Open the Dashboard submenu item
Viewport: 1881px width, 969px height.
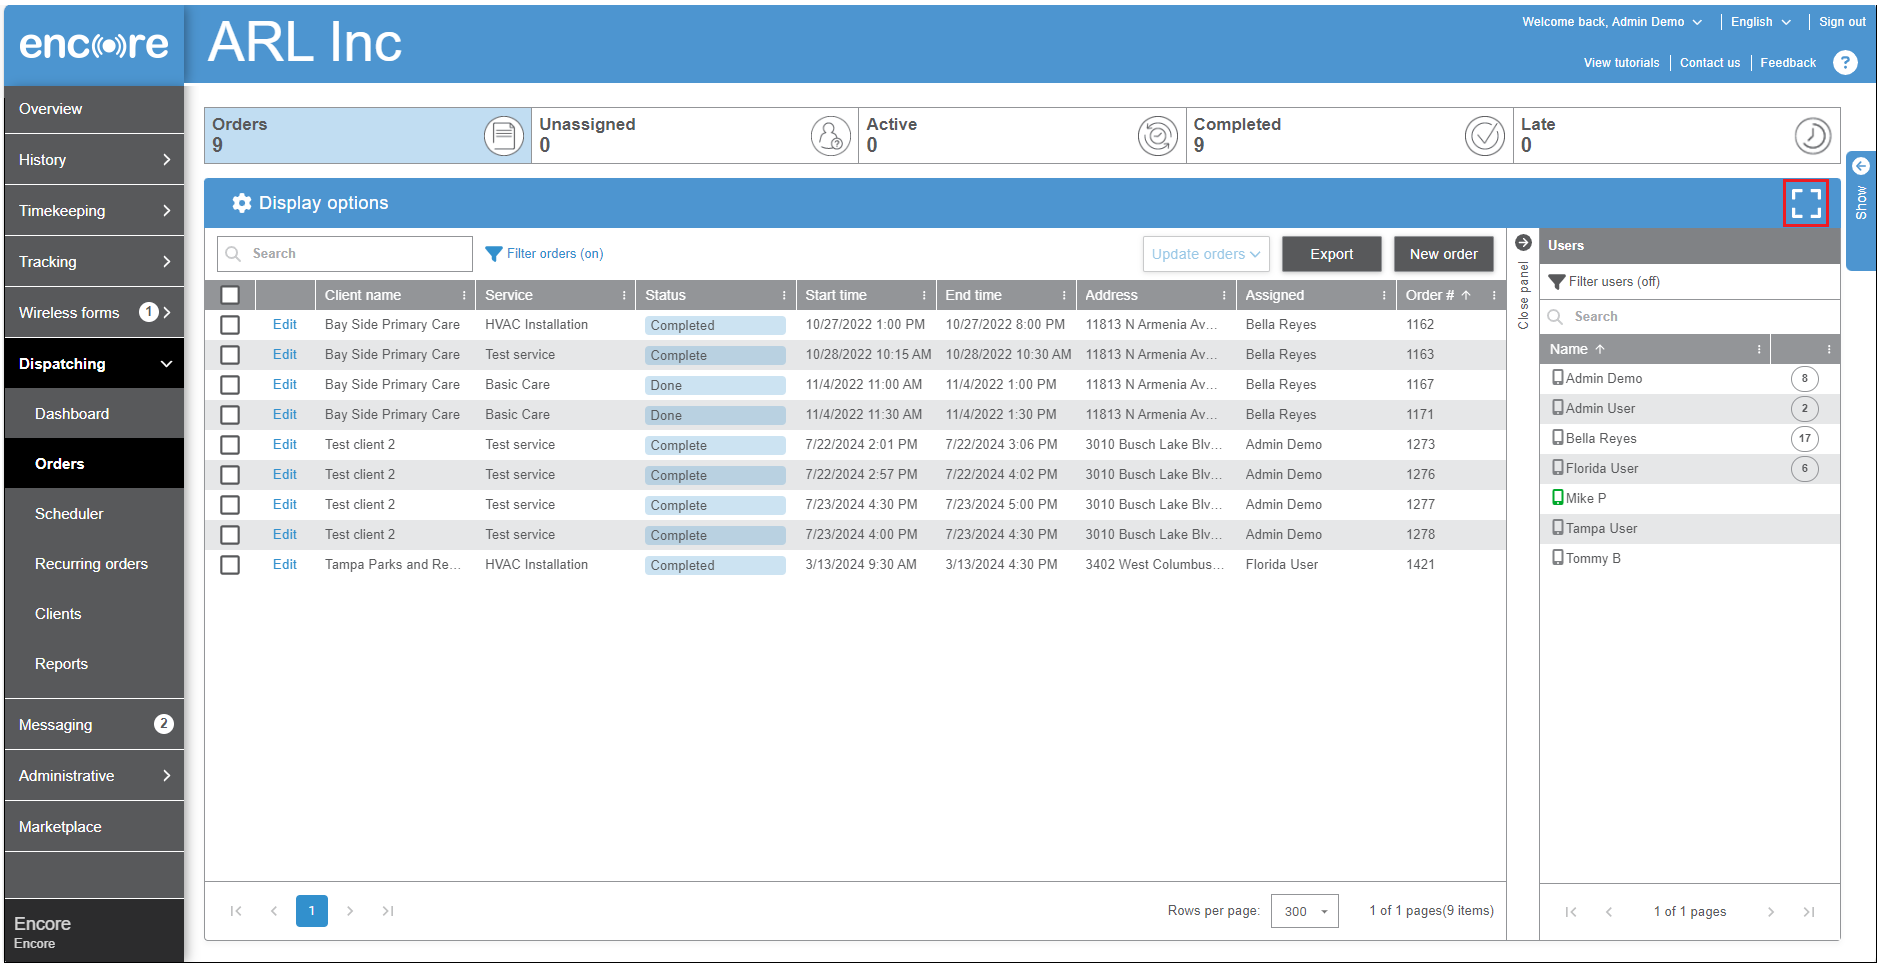point(94,414)
